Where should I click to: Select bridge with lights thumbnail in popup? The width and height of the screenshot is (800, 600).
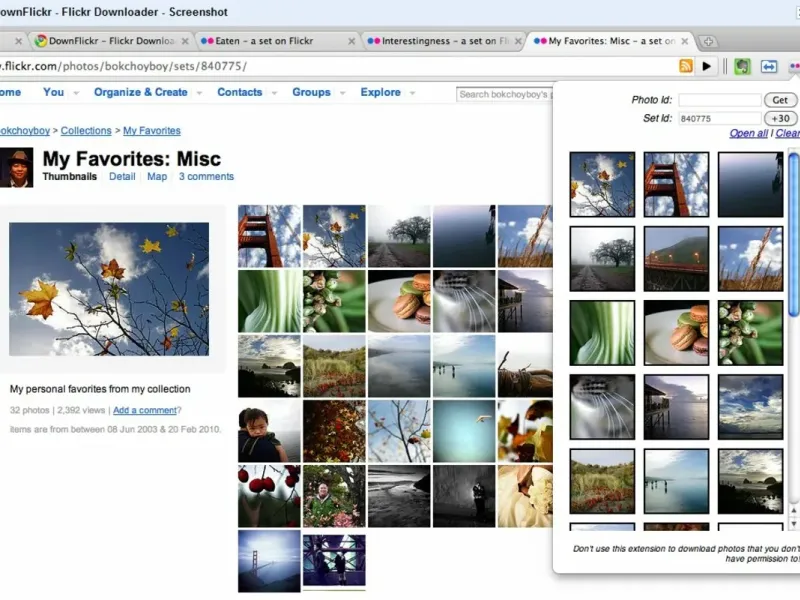(676, 259)
